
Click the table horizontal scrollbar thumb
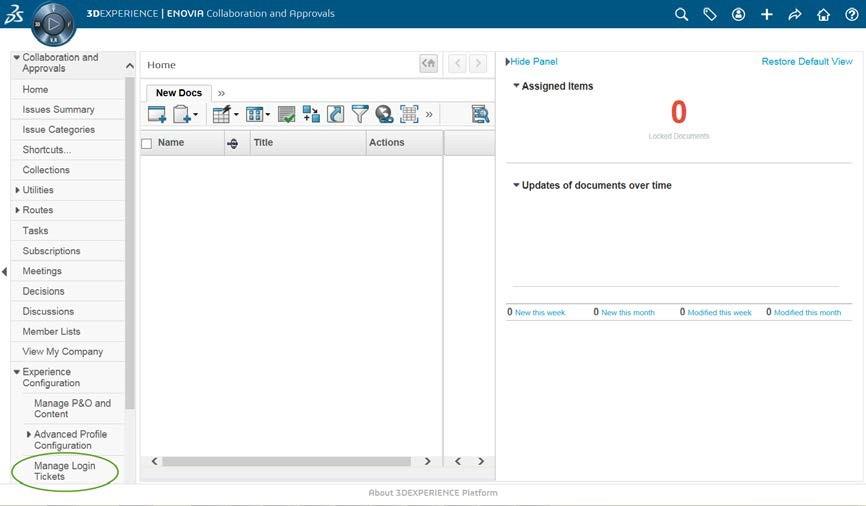pos(286,461)
